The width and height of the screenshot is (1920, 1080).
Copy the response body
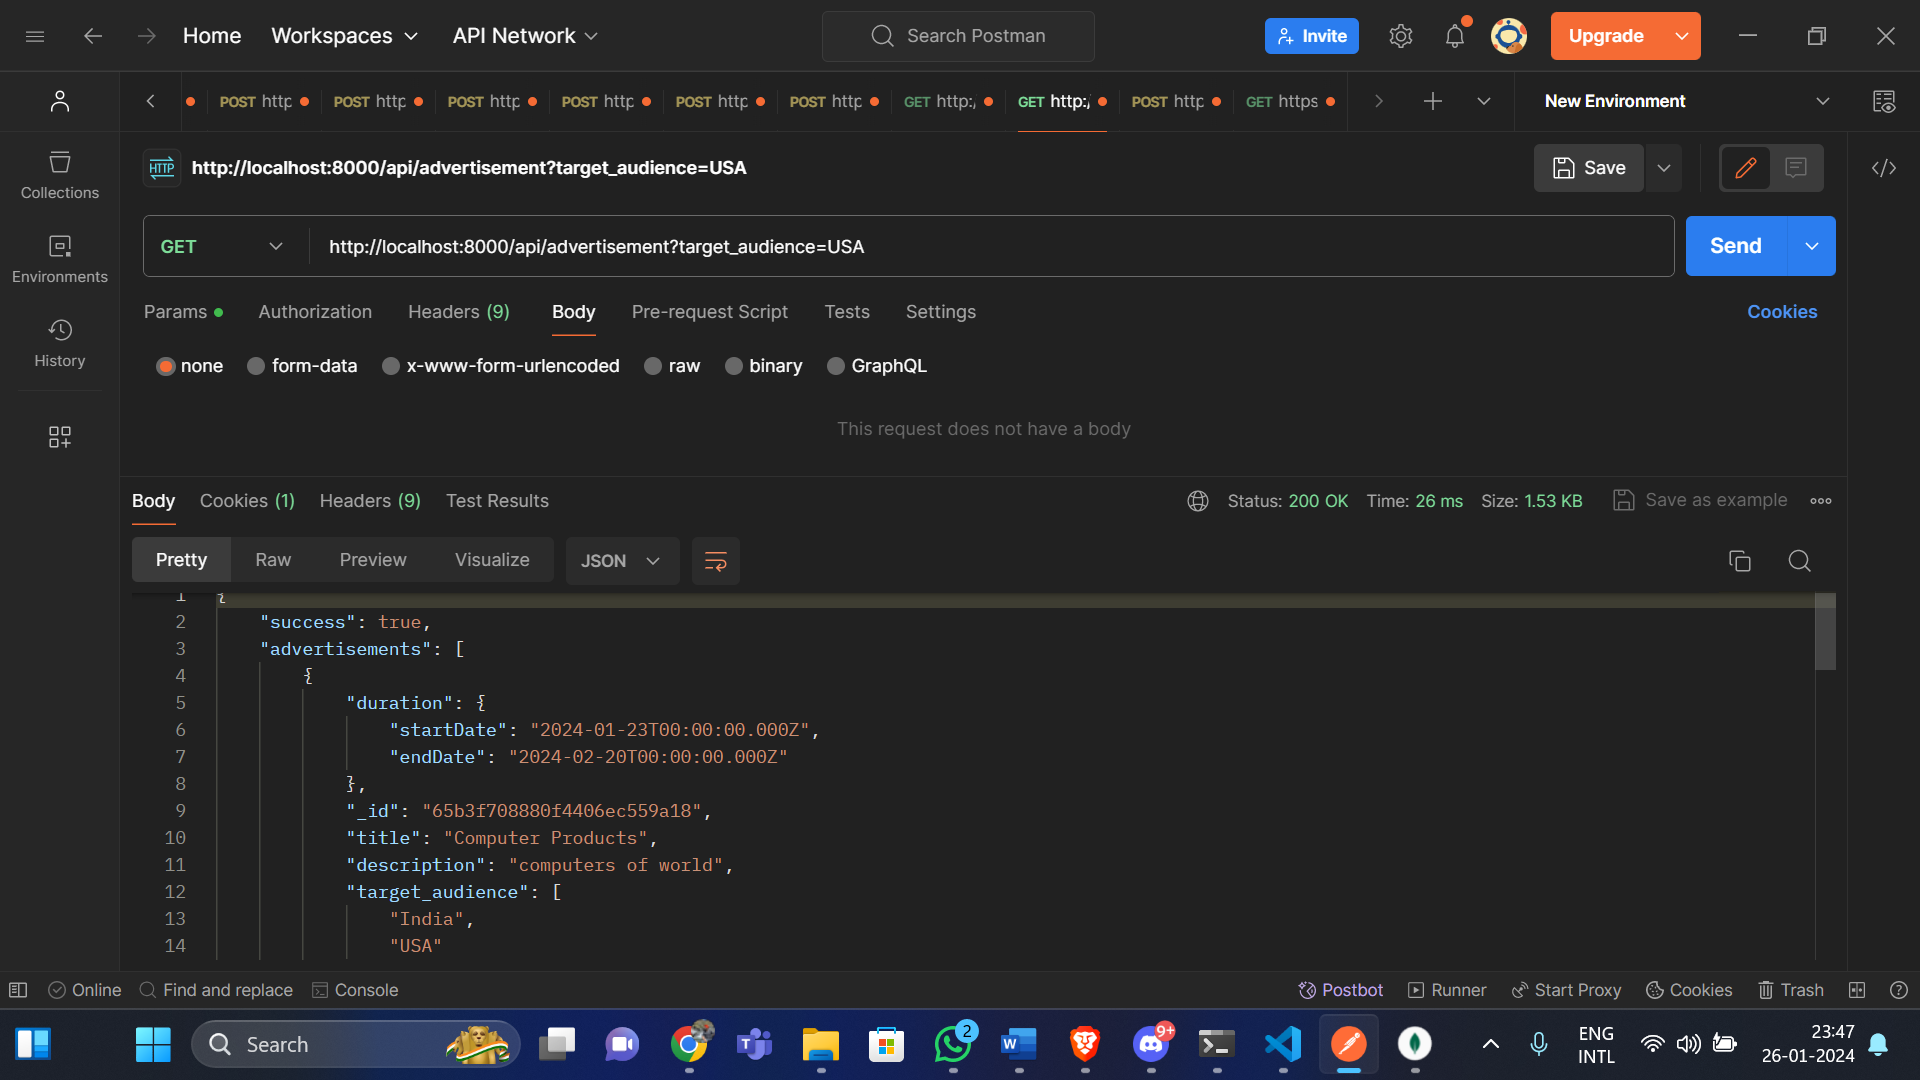pos(1740,561)
